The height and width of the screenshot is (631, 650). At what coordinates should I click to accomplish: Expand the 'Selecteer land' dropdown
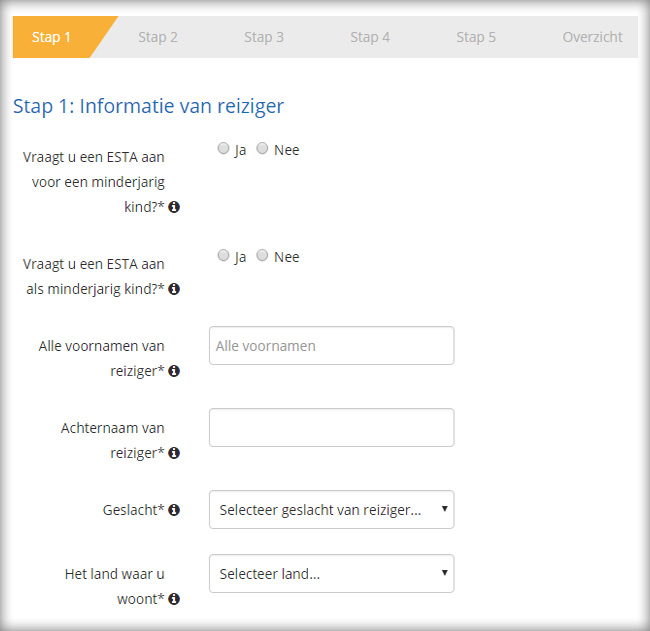click(331, 574)
